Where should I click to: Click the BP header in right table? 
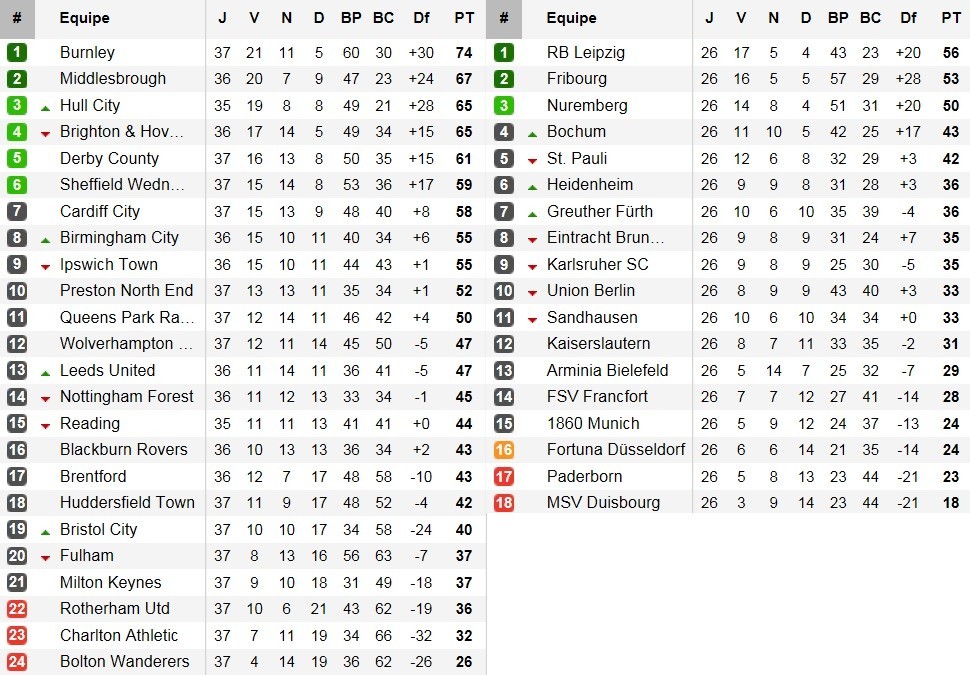[838, 18]
